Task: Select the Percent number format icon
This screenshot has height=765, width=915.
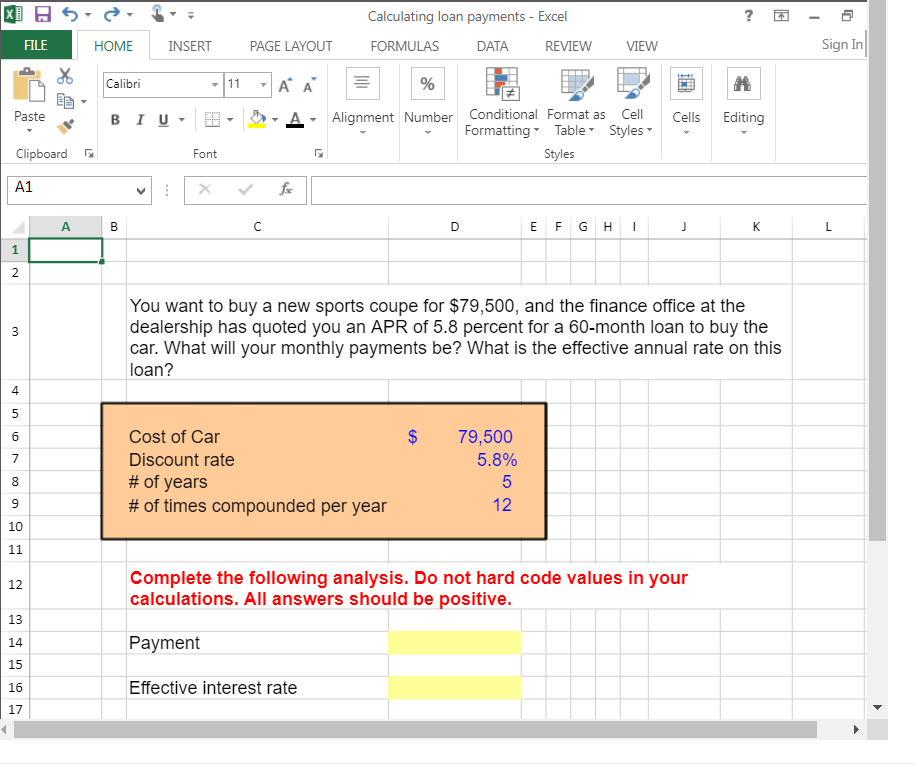Action: [428, 84]
